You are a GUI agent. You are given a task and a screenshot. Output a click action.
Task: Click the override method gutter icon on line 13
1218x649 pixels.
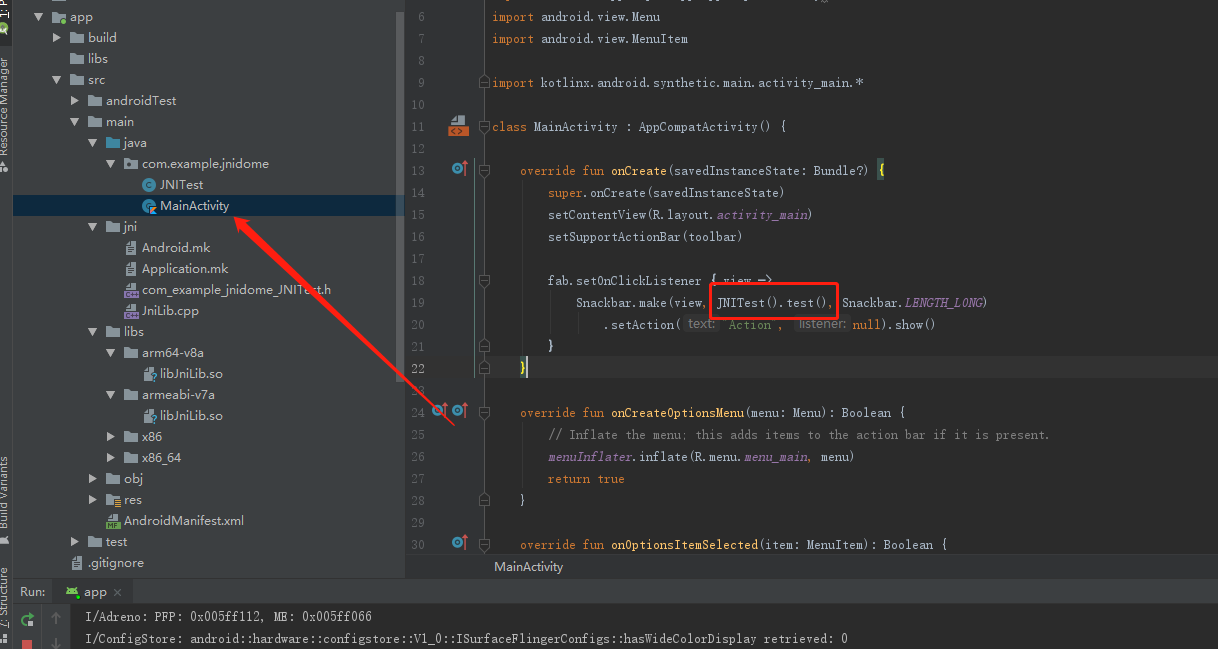coord(459,168)
